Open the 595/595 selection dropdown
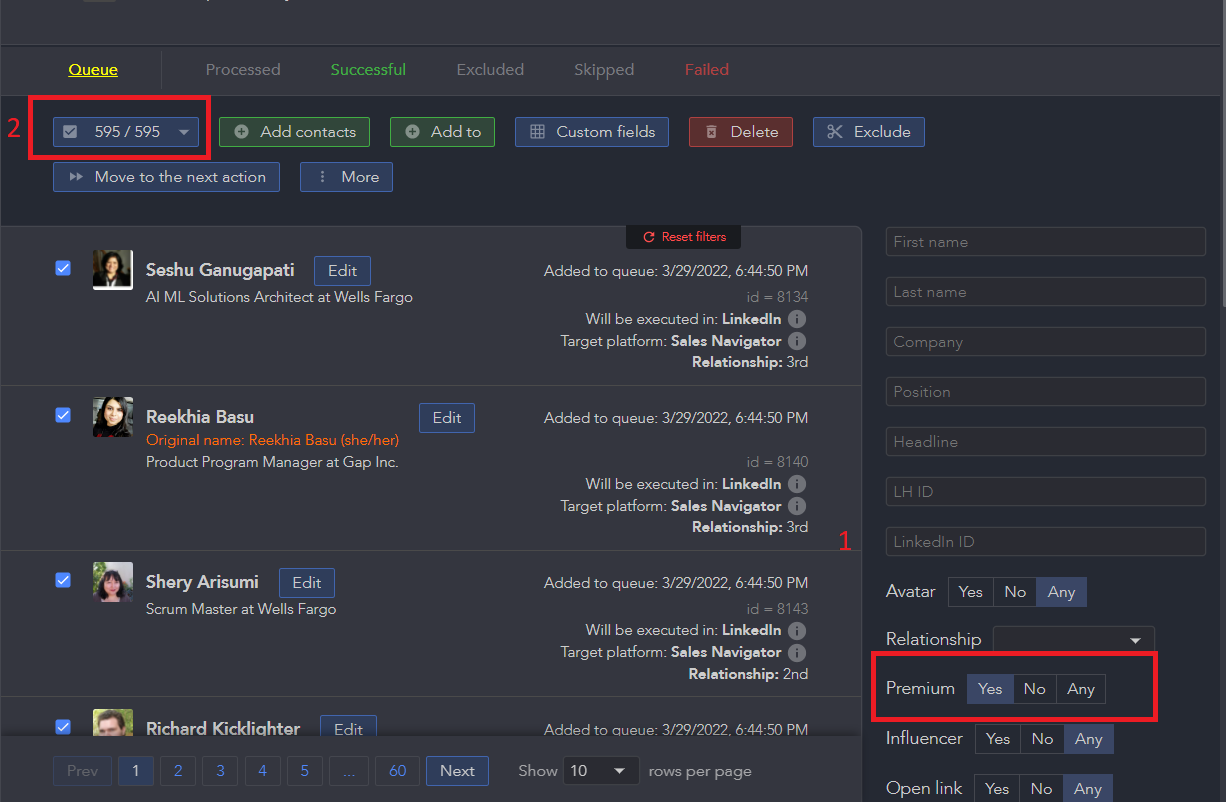This screenshot has height=802, width=1226. [182, 131]
